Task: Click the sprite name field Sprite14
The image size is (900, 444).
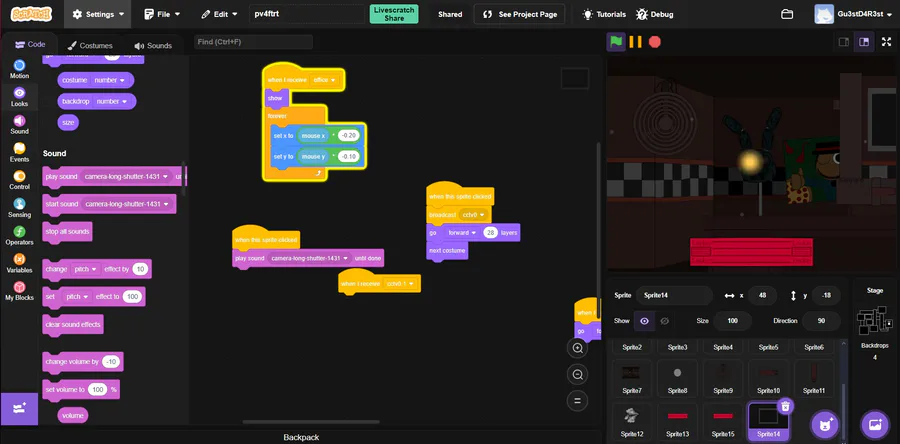Action: coord(674,295)
